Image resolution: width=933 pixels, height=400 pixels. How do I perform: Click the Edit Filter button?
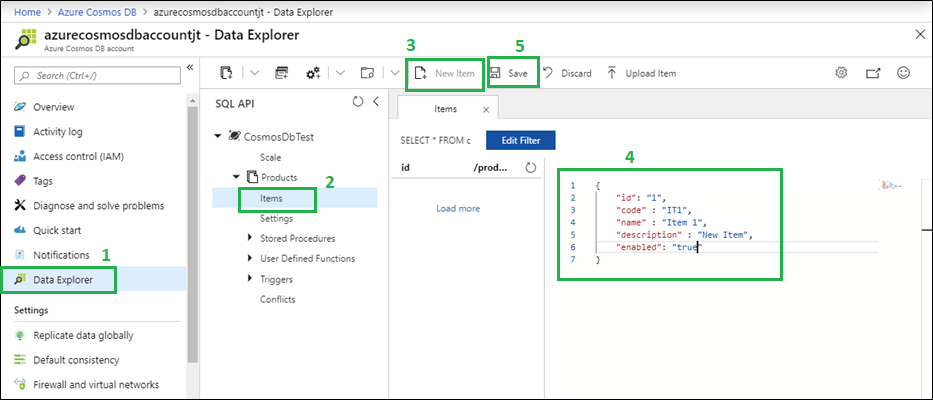(521, 140)
